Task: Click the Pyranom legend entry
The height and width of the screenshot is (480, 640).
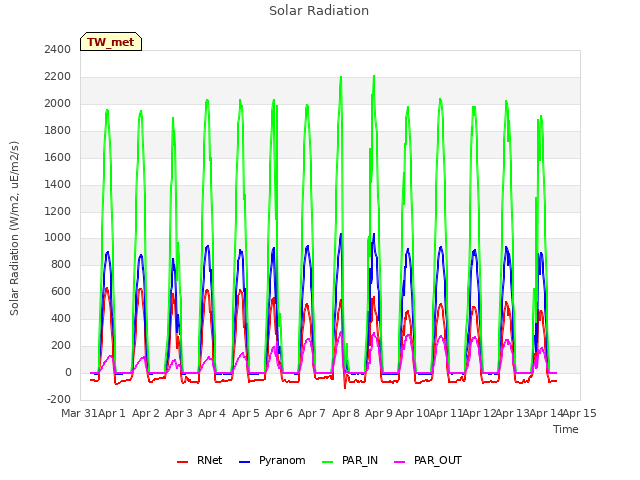Action: click(x=272, y=460)
